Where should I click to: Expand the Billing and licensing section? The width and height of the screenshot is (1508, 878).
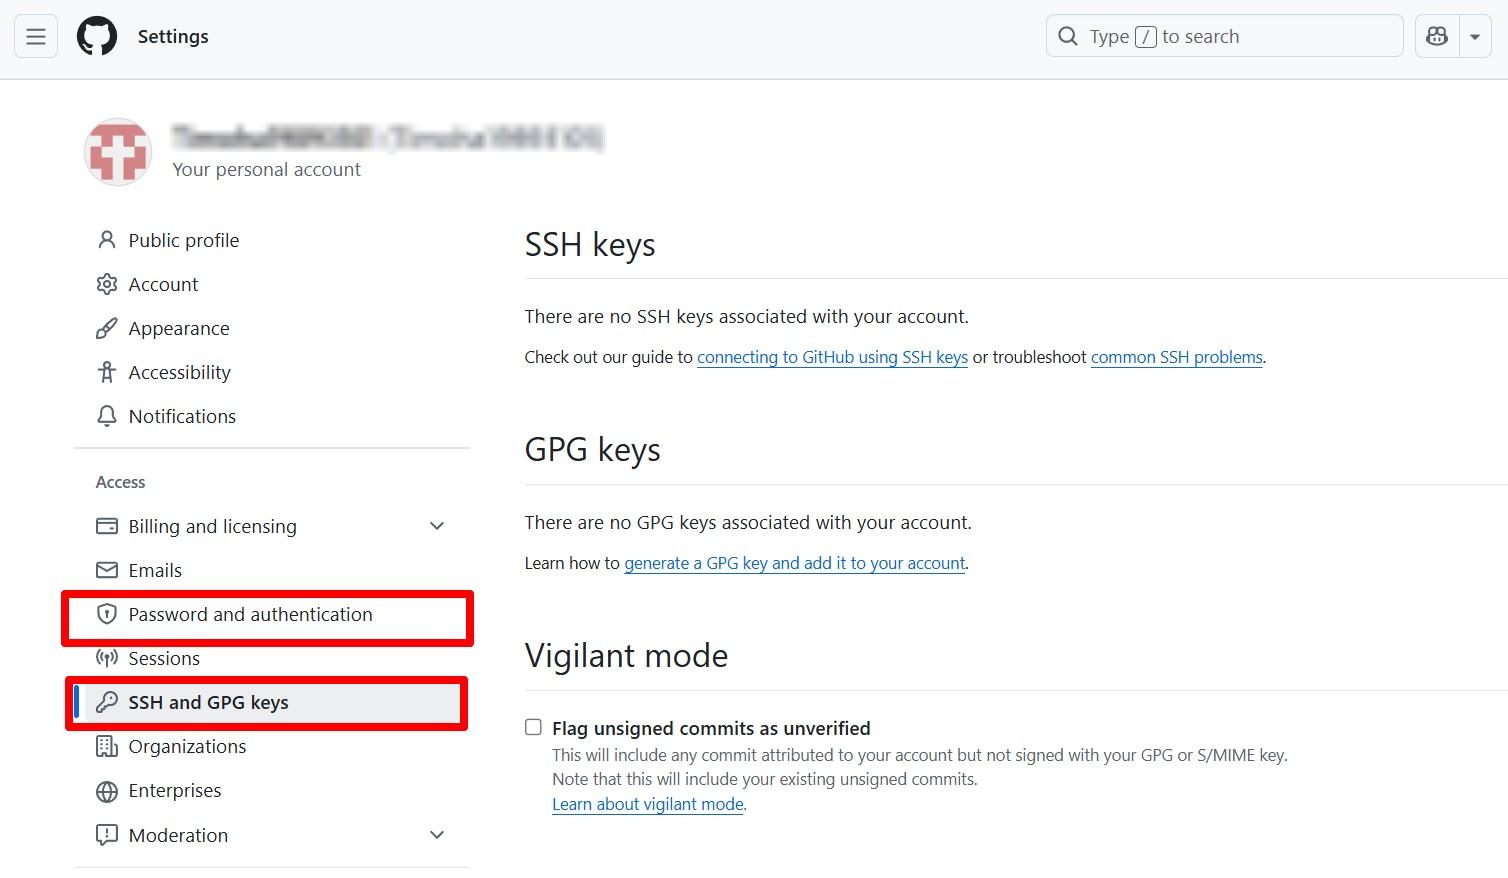click(x=436, y=525)
